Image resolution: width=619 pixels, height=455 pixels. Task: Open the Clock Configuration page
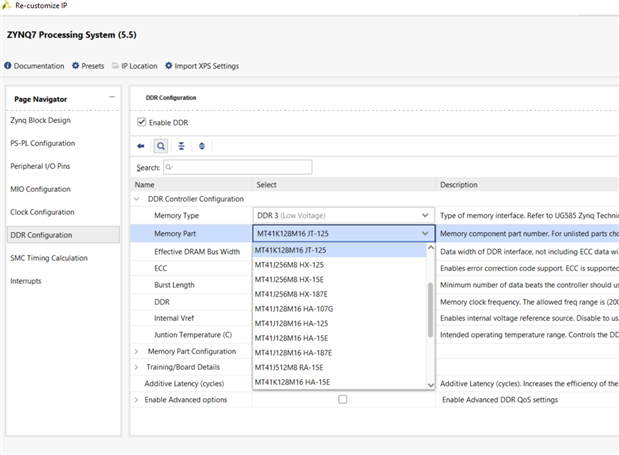[x=42, y=212]
